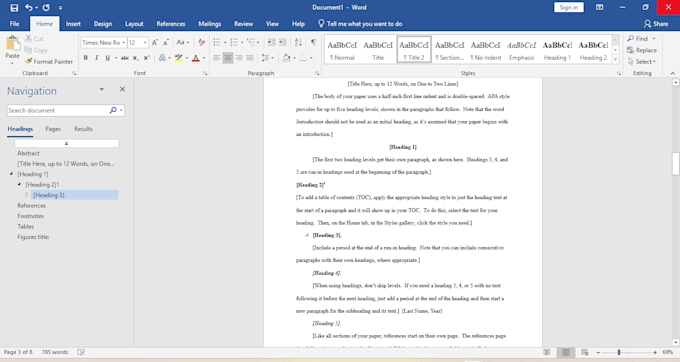Open the Review tab
This screenshot has width=680, height=362.
(243, 24)
